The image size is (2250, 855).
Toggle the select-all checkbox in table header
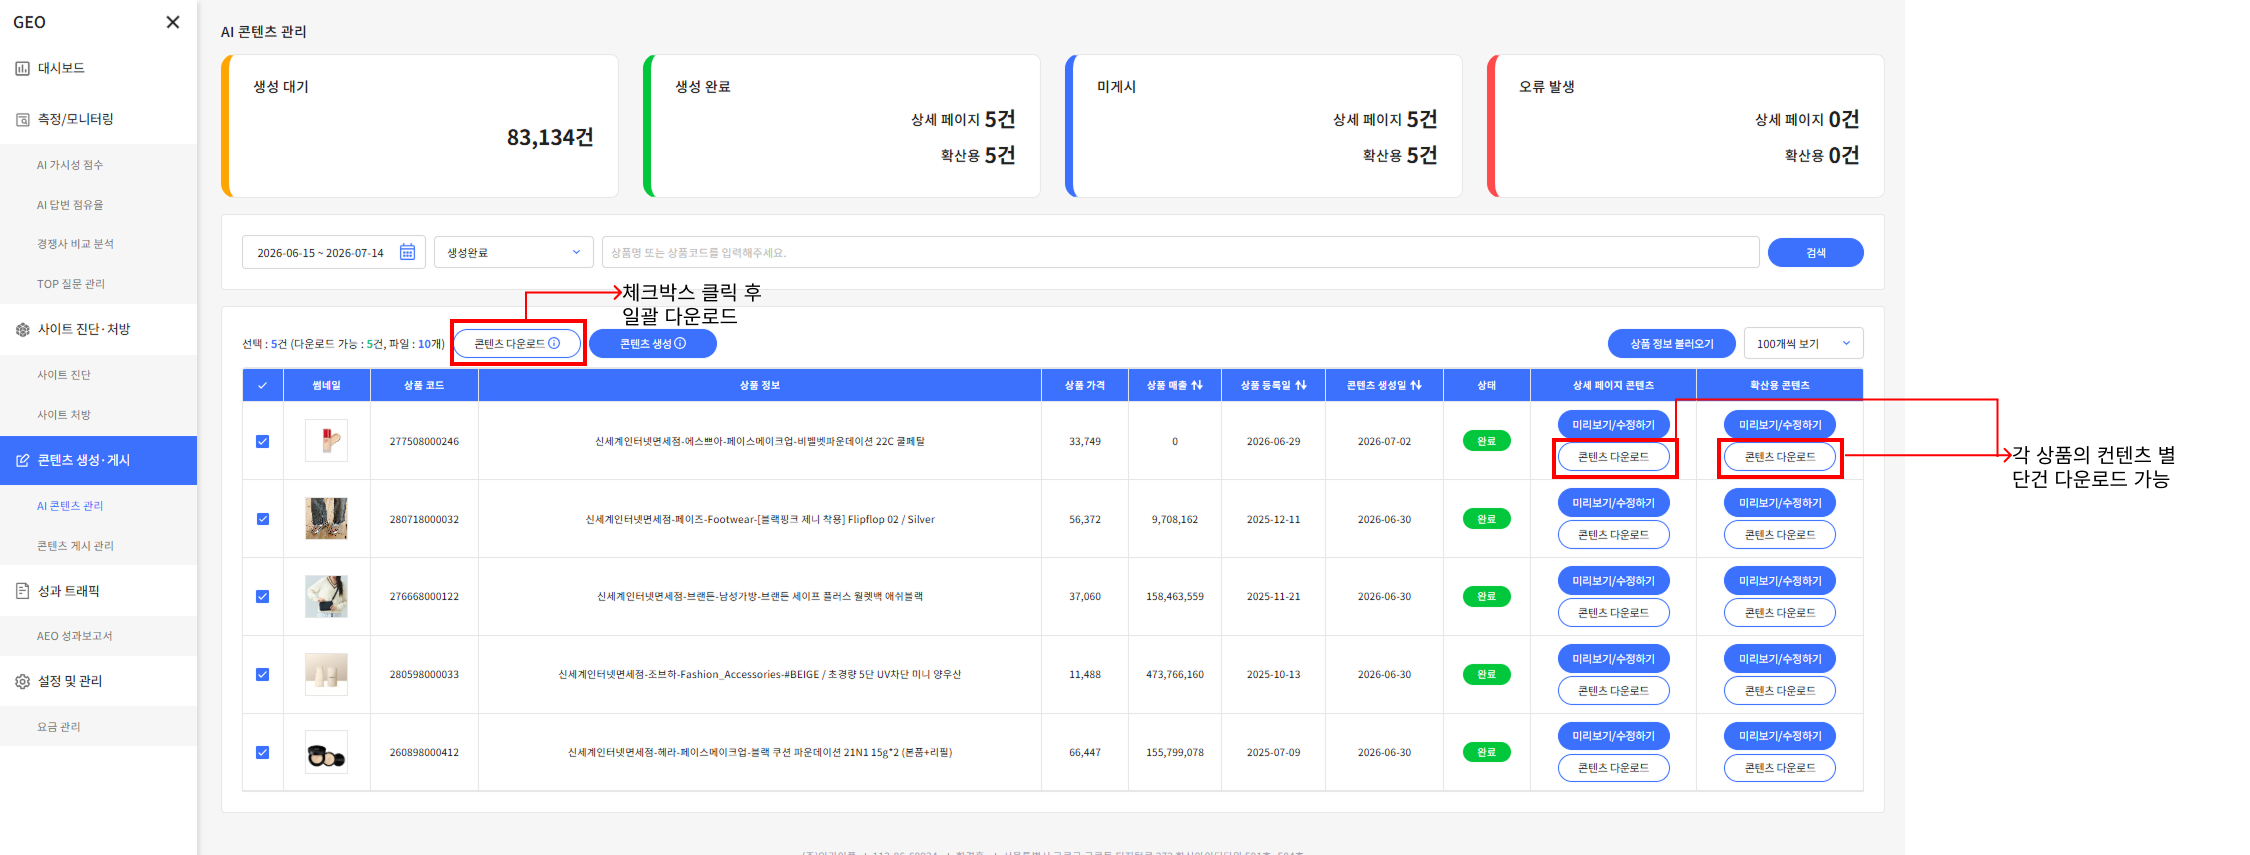pos(263,385)
